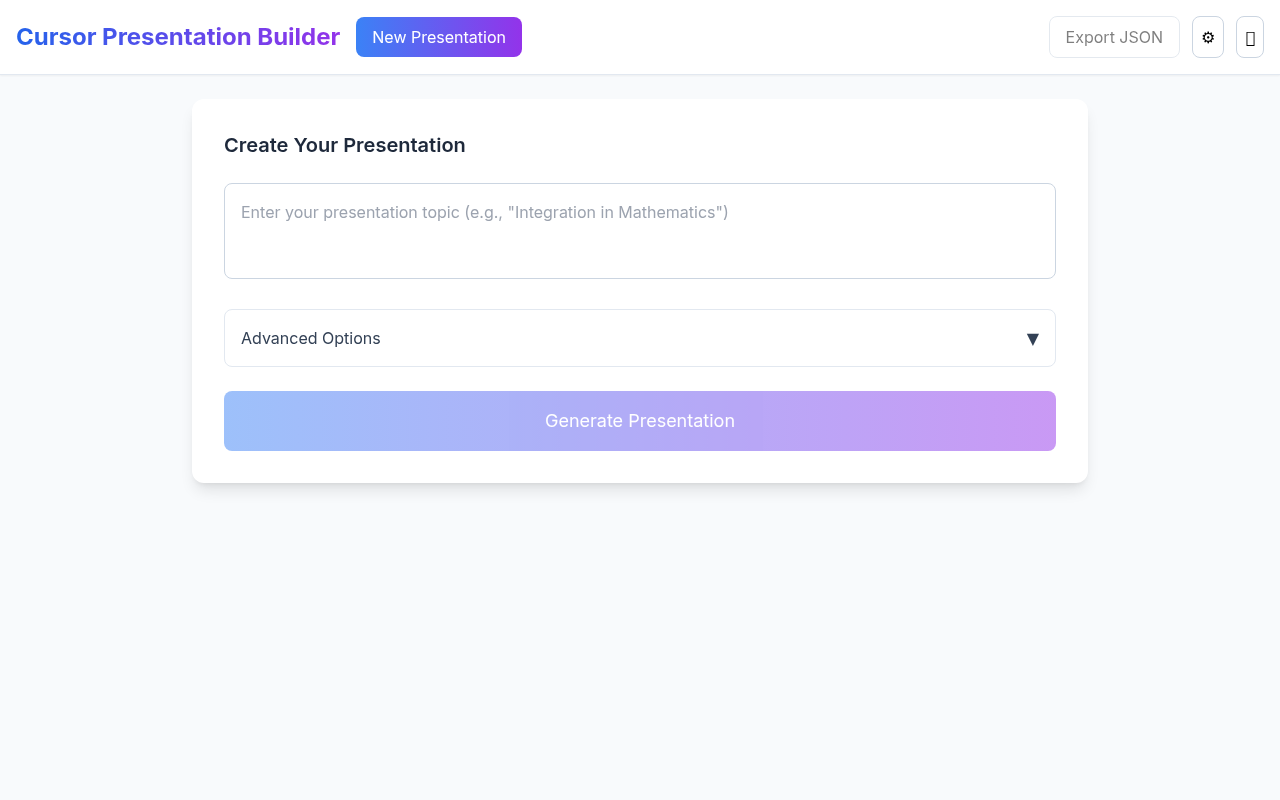This screenshot has height=800, width=1280.
Task: Open settings via the gear icon
Action: coord(1208,37)
